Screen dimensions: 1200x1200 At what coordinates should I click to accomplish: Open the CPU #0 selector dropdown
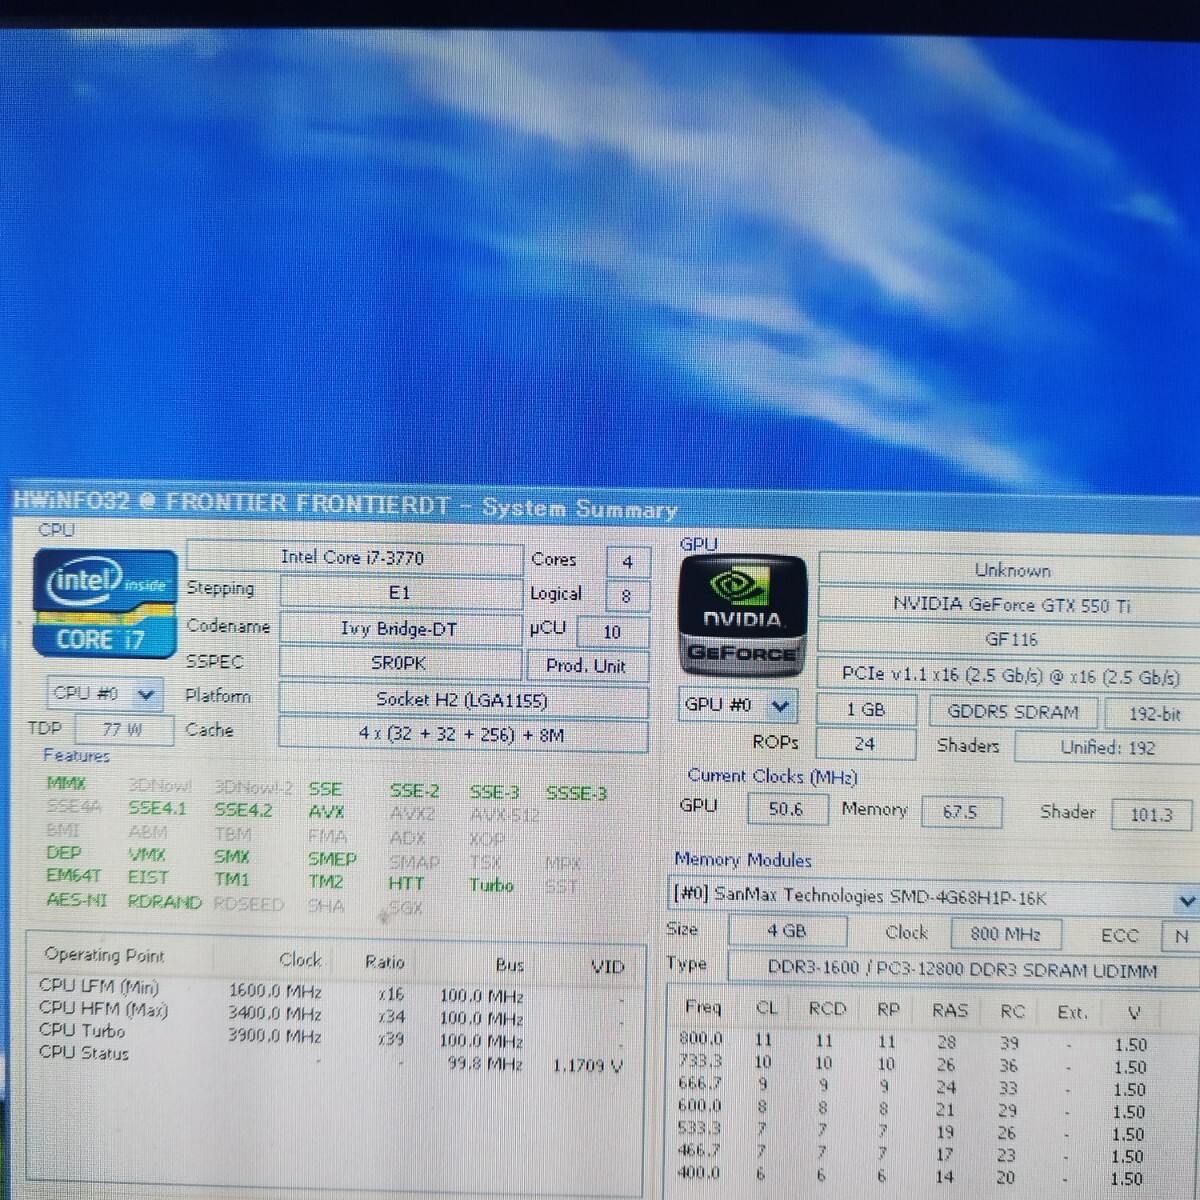click(x=104, y=693)
